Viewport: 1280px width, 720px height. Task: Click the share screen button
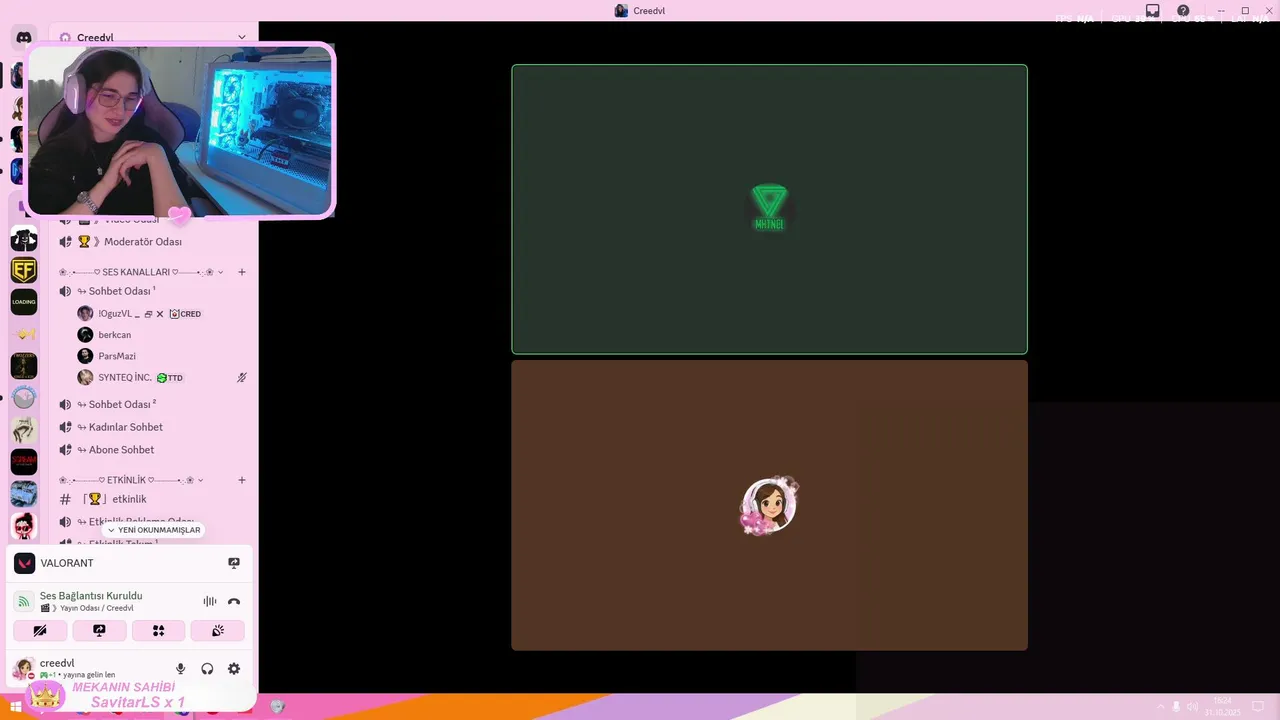(99, 630)
